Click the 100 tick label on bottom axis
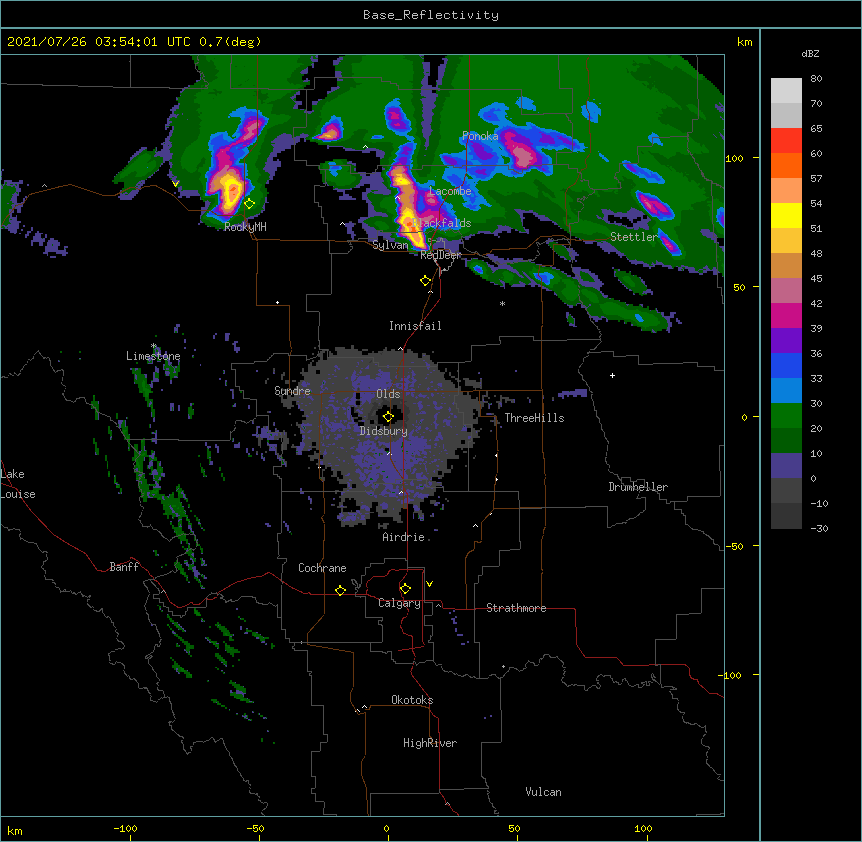The width and height of the screenshot is (862, 842). (x=643, y=828)
